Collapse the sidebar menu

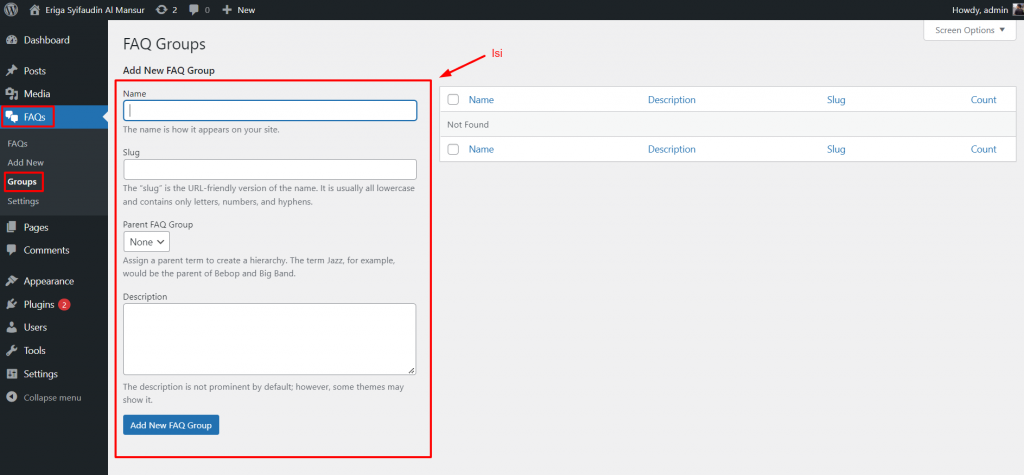point(52,397)
